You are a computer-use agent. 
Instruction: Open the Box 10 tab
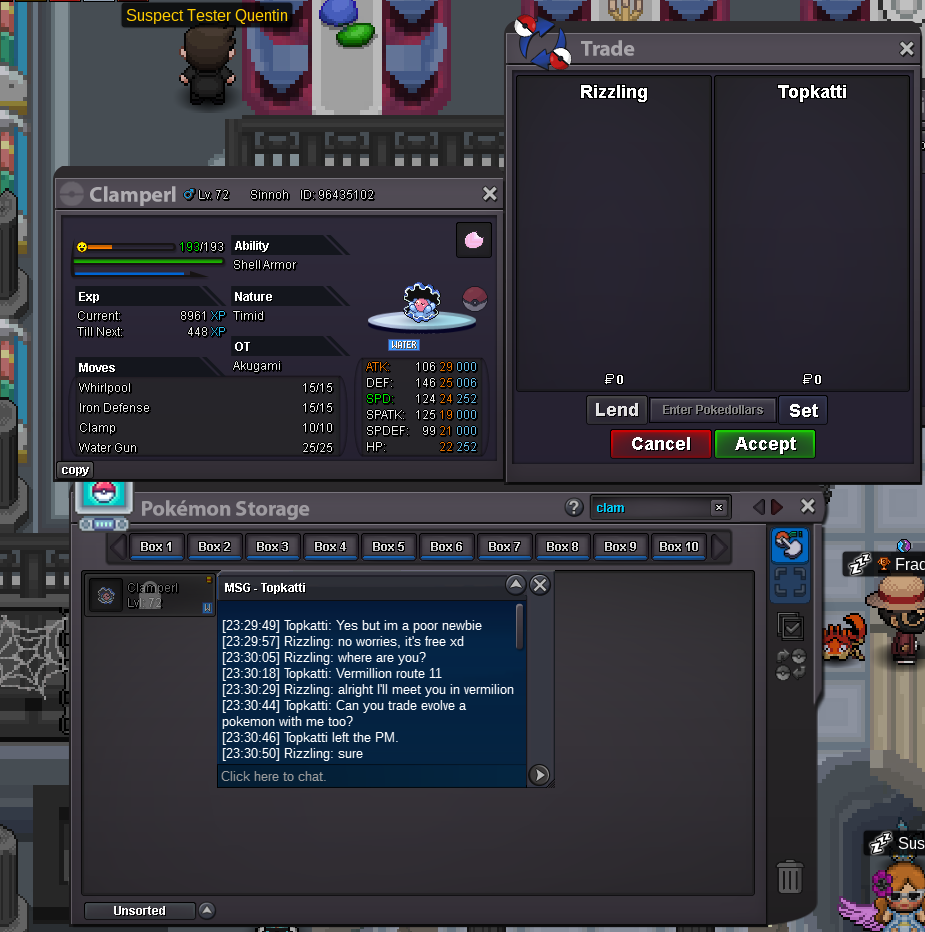click(x=679, y=547)
